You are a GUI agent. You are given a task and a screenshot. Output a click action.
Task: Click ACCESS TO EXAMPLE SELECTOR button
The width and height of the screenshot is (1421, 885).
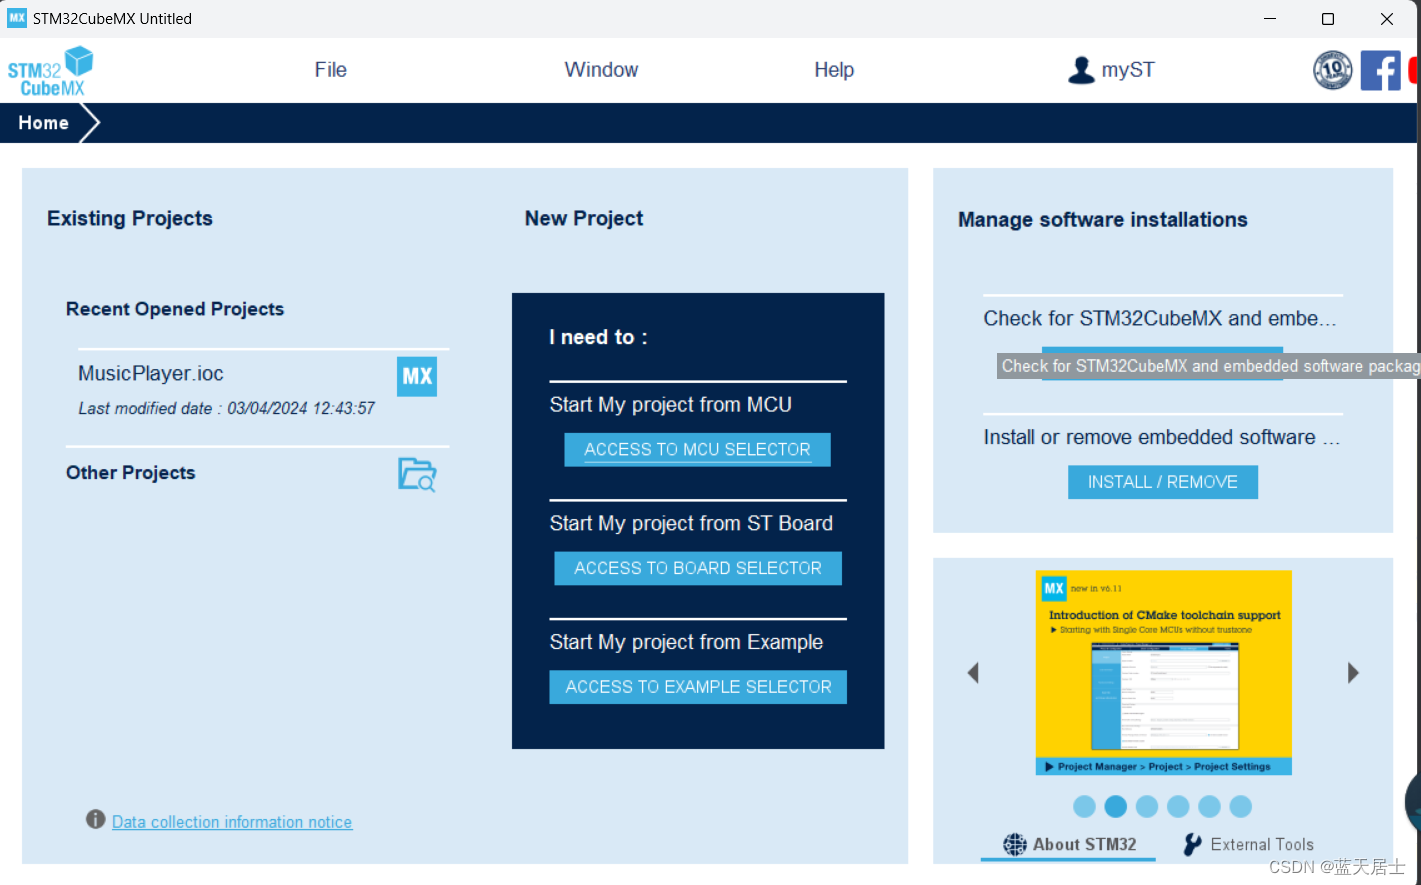coord(698,687)
